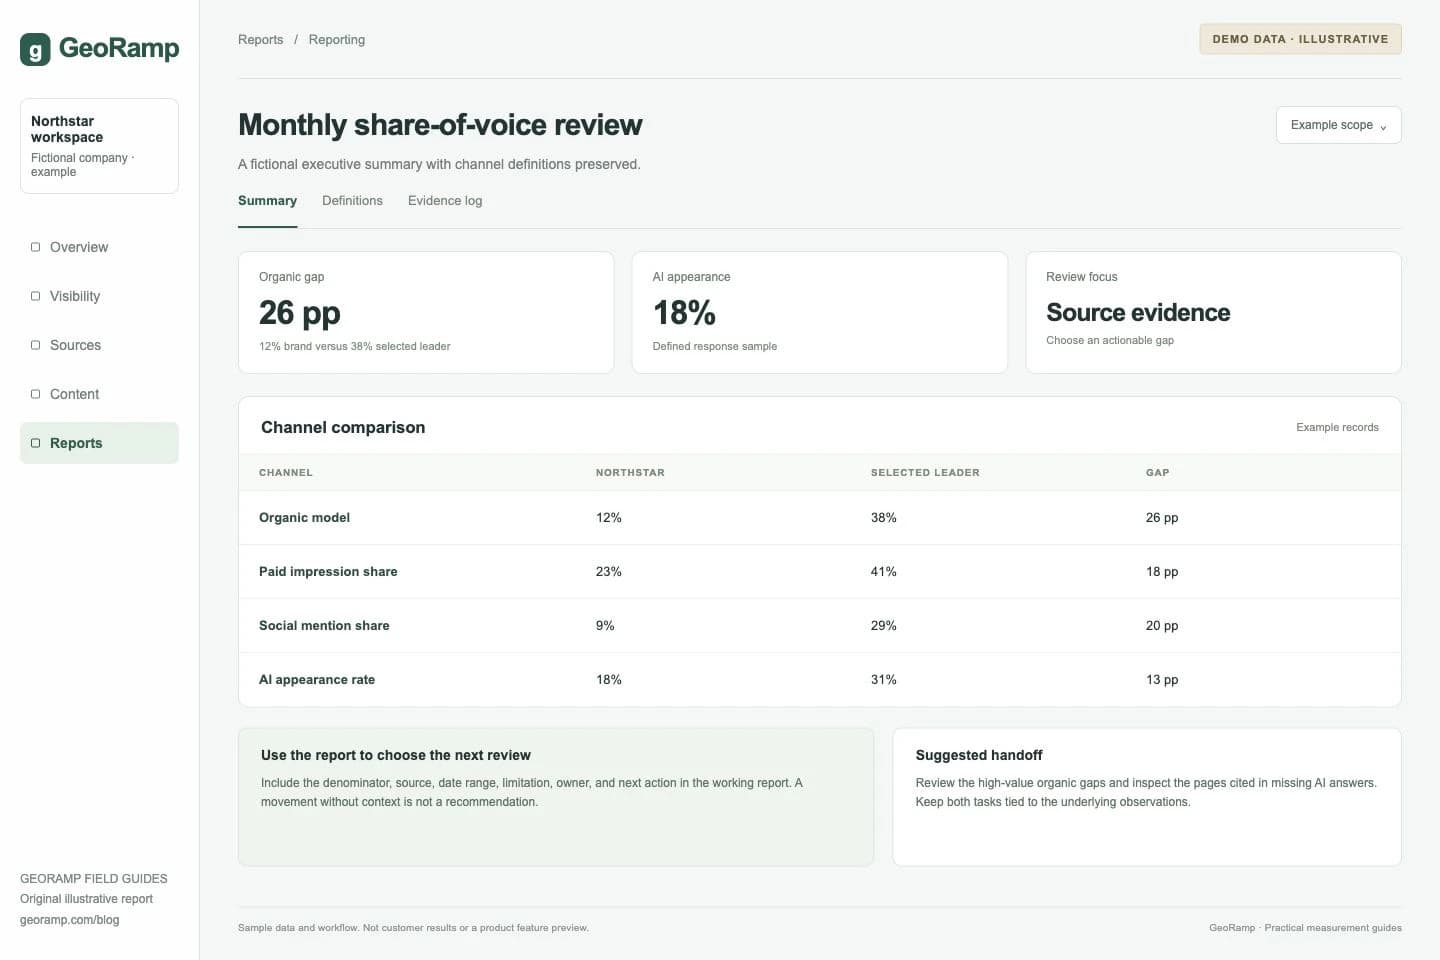Open the Organic gap 26 pp card
The image size is (1440, 960).
[426, 313]
